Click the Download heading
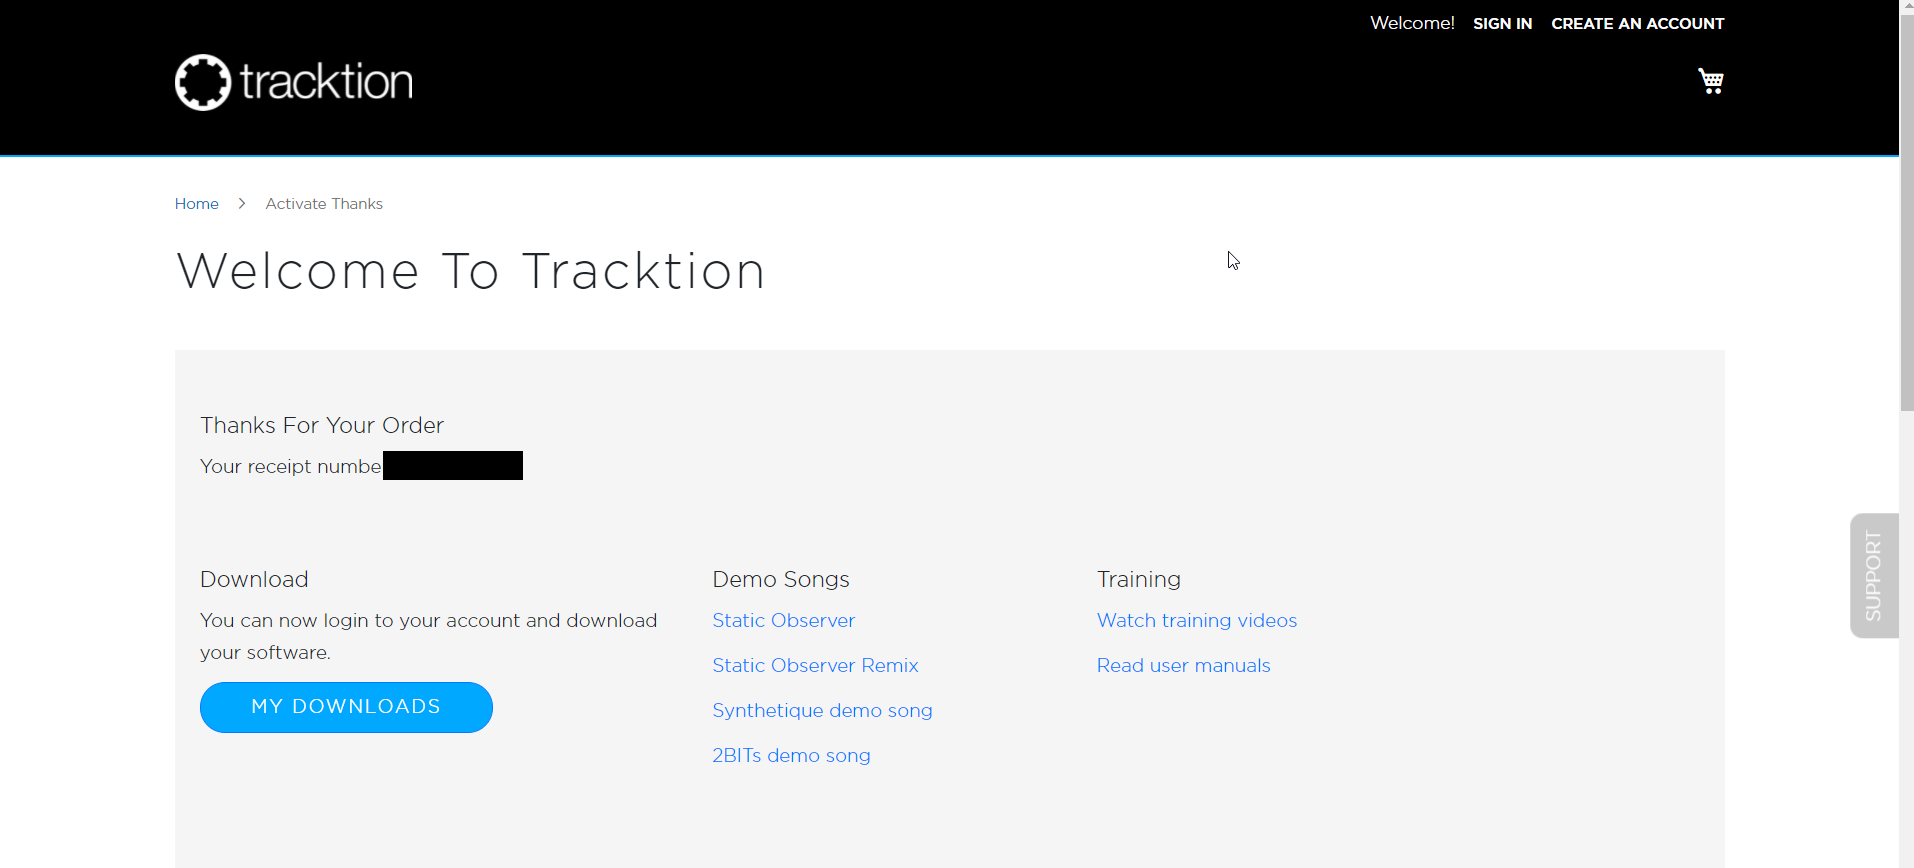 254,579
